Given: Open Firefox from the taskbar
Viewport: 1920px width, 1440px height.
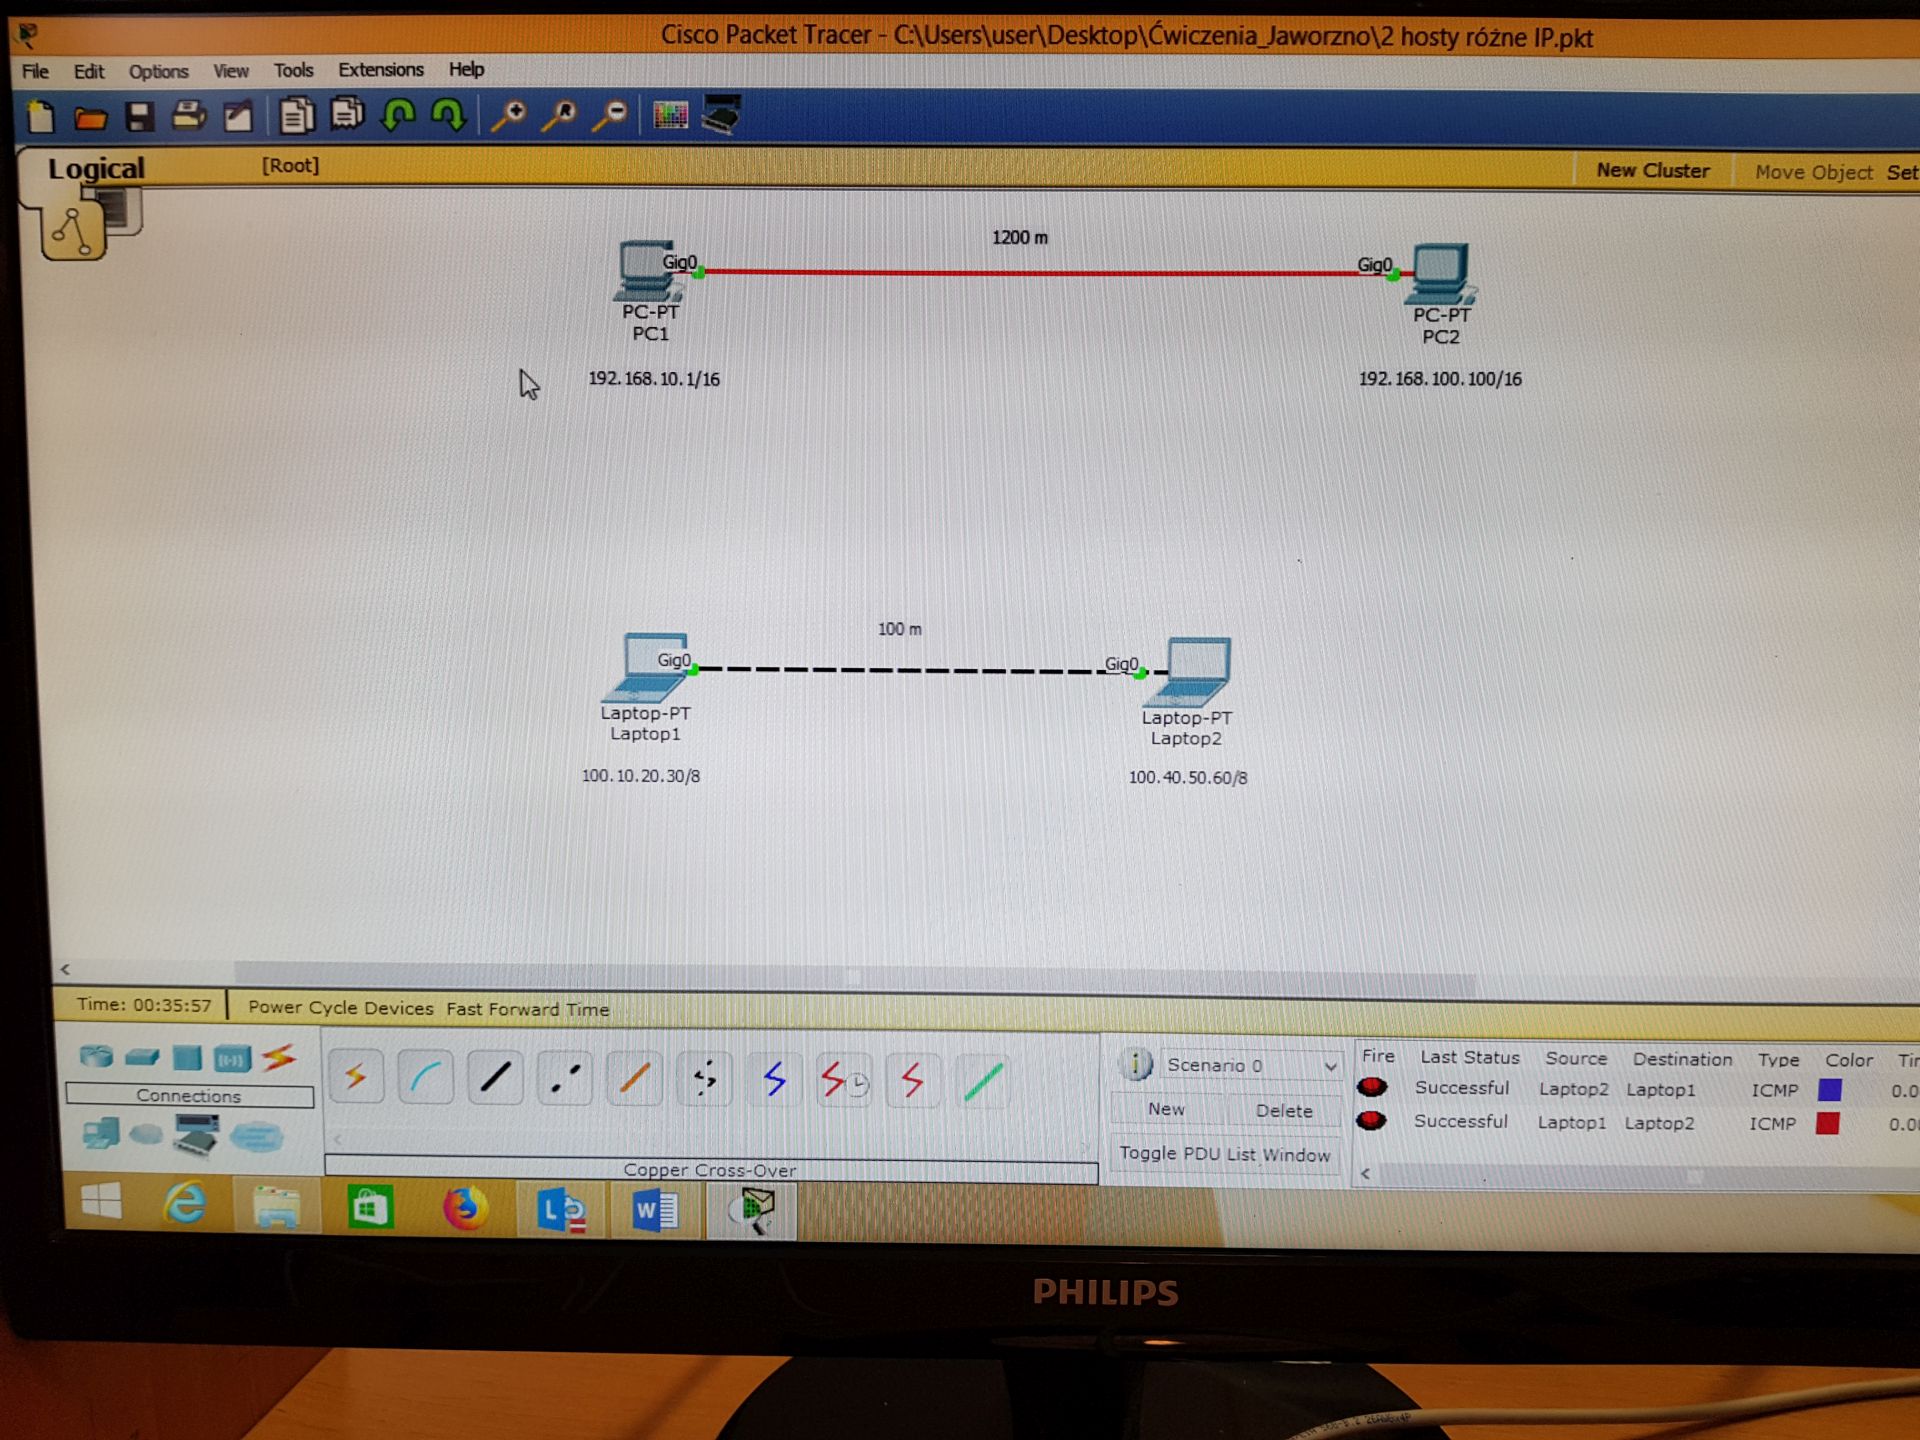Looking at the screenshot, I should 465,1209.
